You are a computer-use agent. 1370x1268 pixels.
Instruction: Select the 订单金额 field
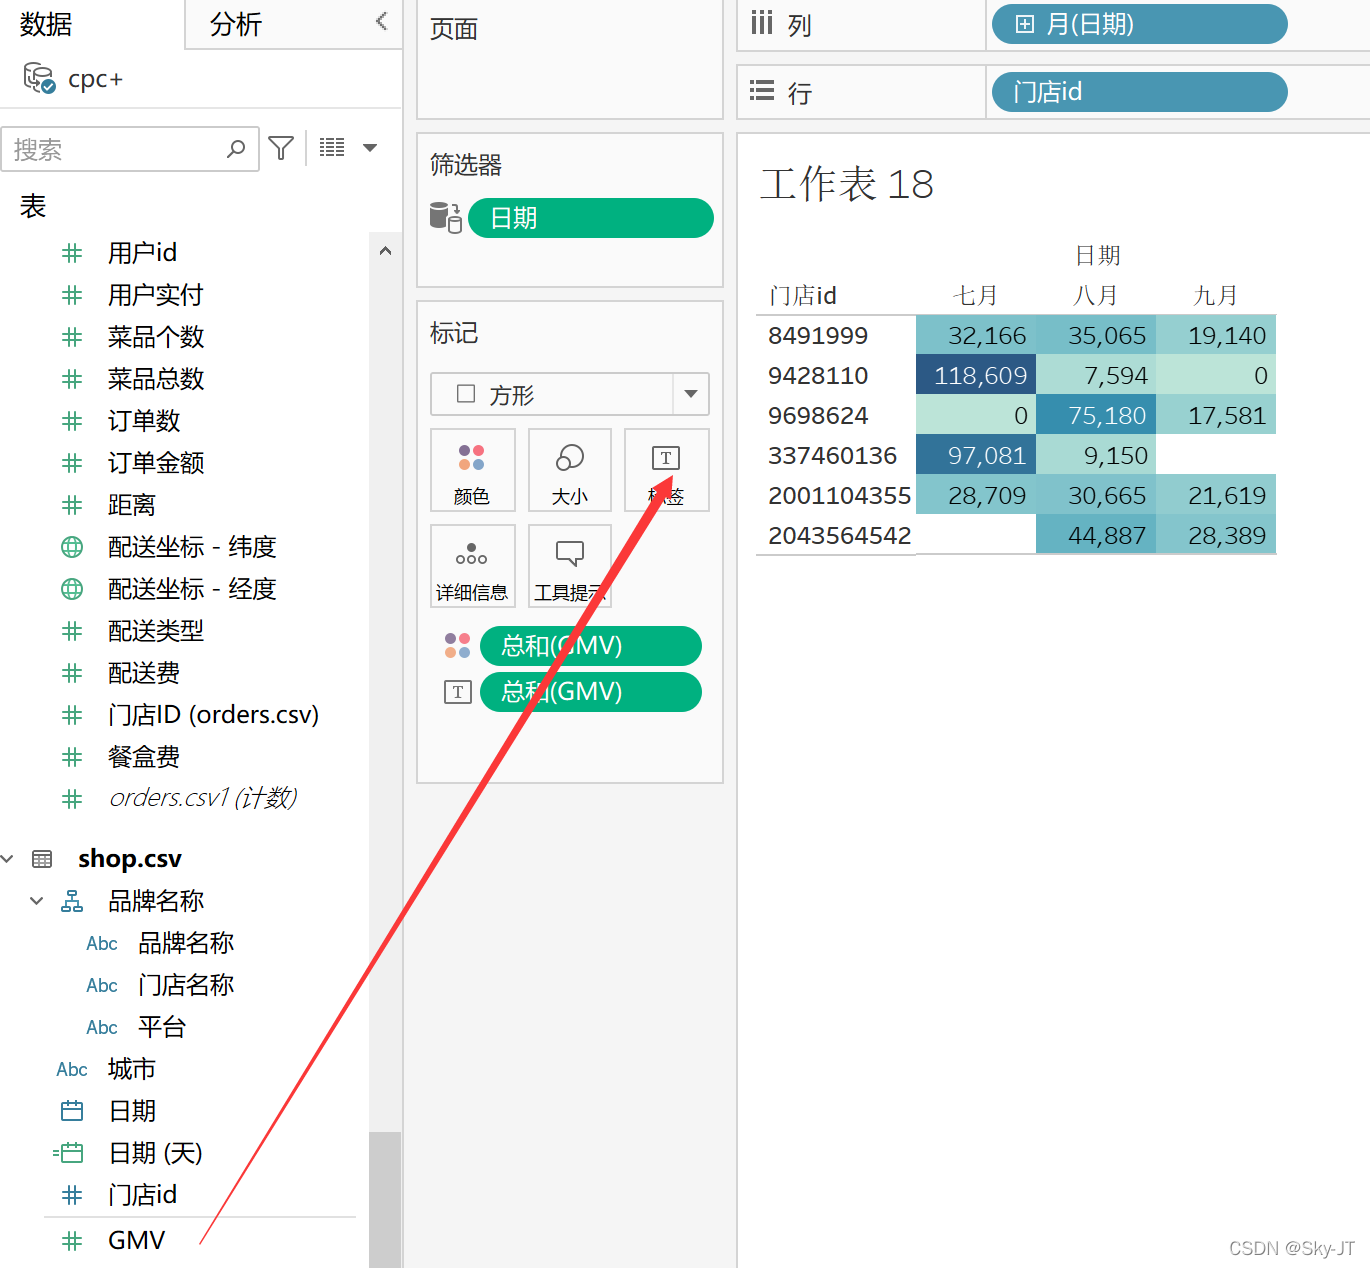click(155, 462)
